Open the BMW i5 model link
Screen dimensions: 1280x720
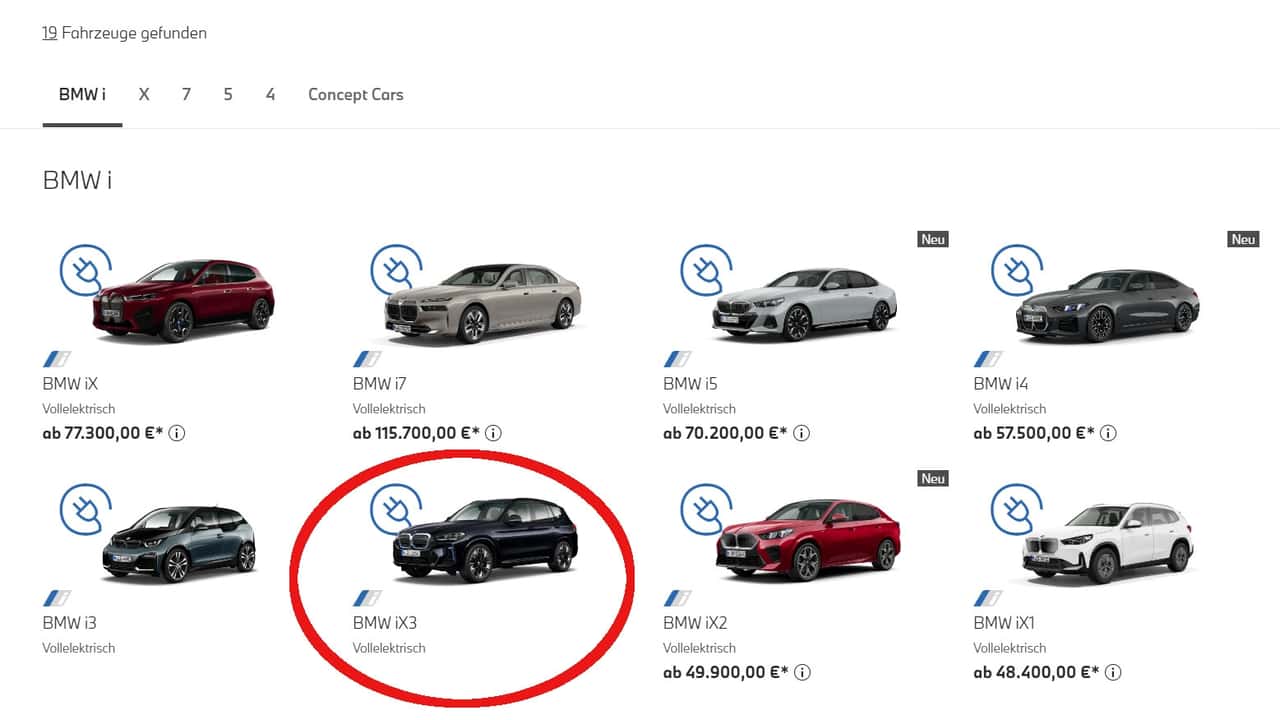pos(690,384)
